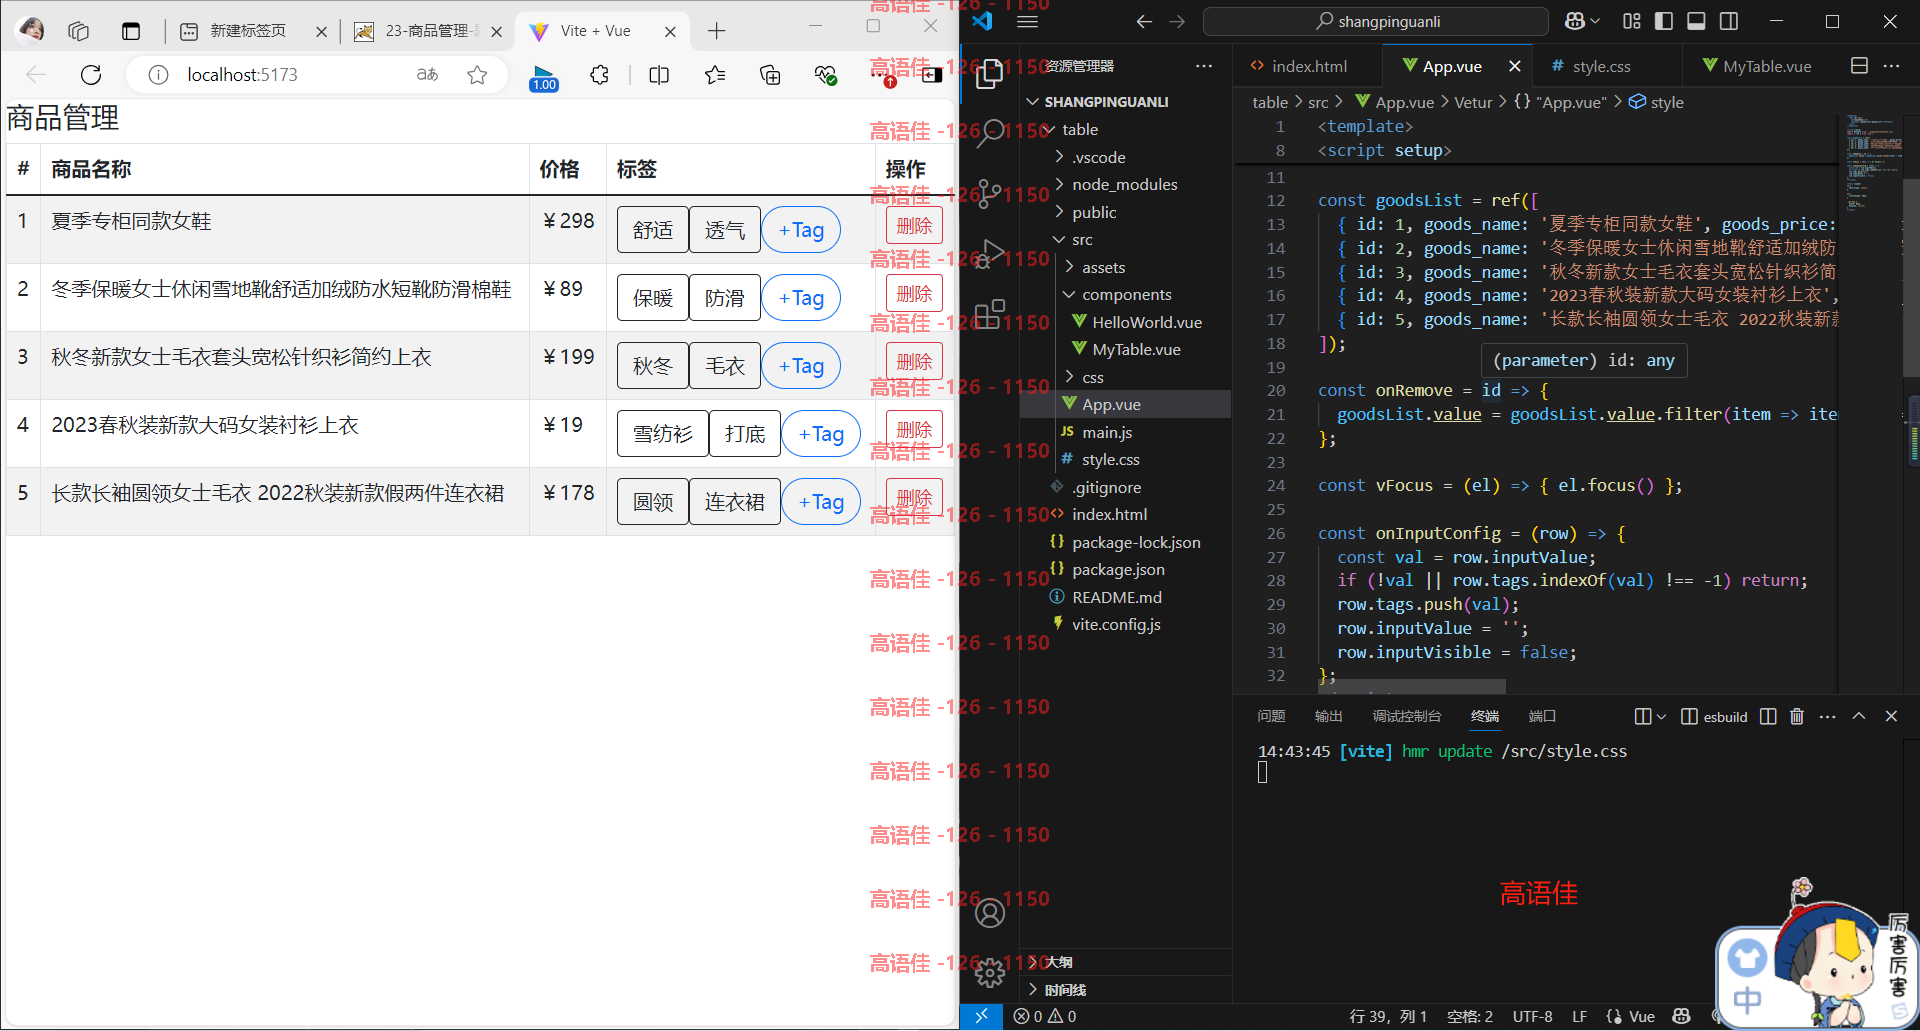Open the 端口 ports panel tab
The width and height of the screenshot is (1920, 1031).
click(1542, 716)
